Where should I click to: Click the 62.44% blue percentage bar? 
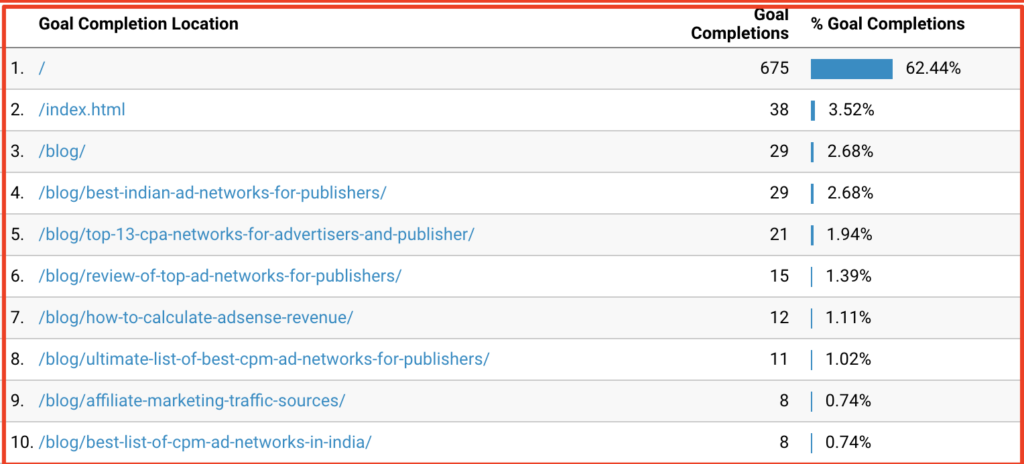pos(852,69)
